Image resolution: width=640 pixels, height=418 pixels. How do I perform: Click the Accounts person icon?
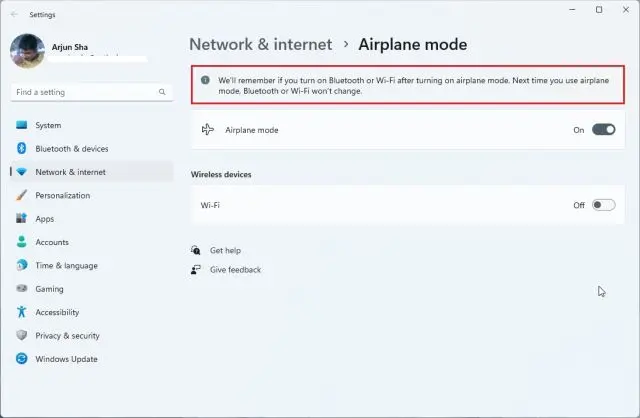point(21,242)
